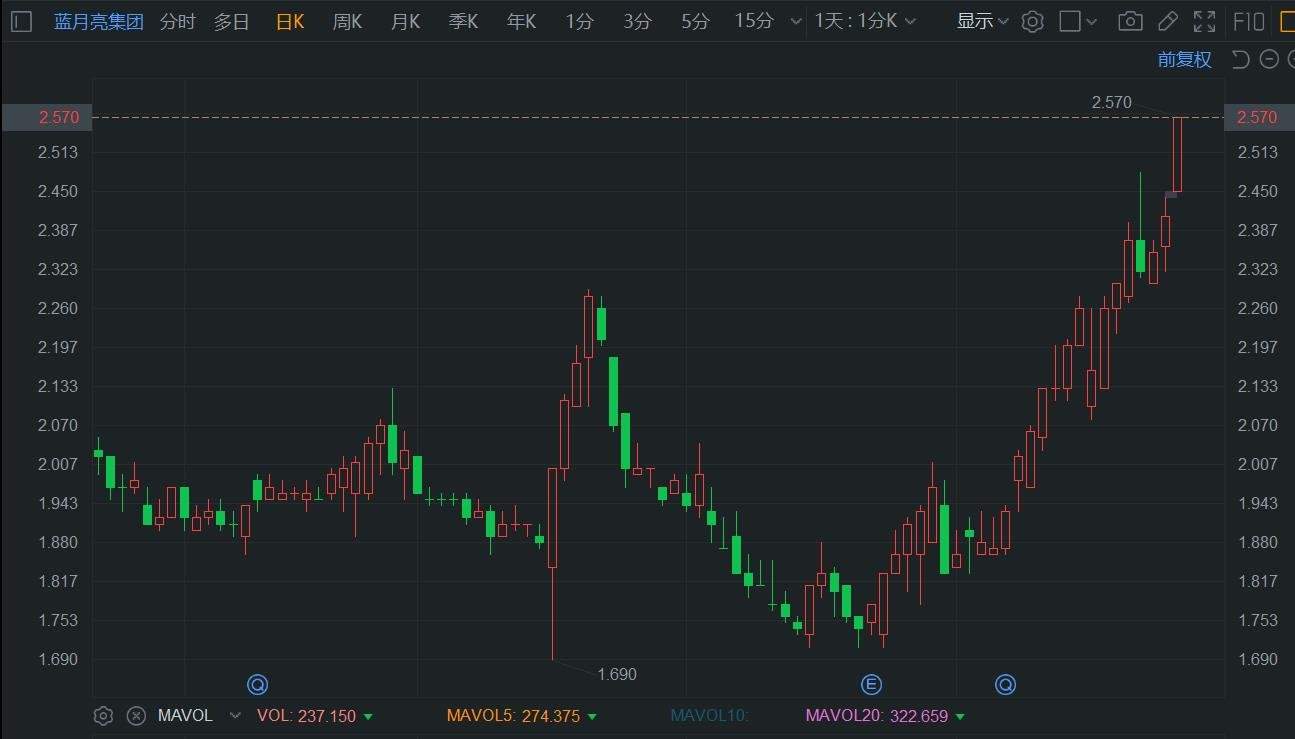1295x739 pixels.
Task: Switch to 多日 multi-day tab
Action: [231, 21]
